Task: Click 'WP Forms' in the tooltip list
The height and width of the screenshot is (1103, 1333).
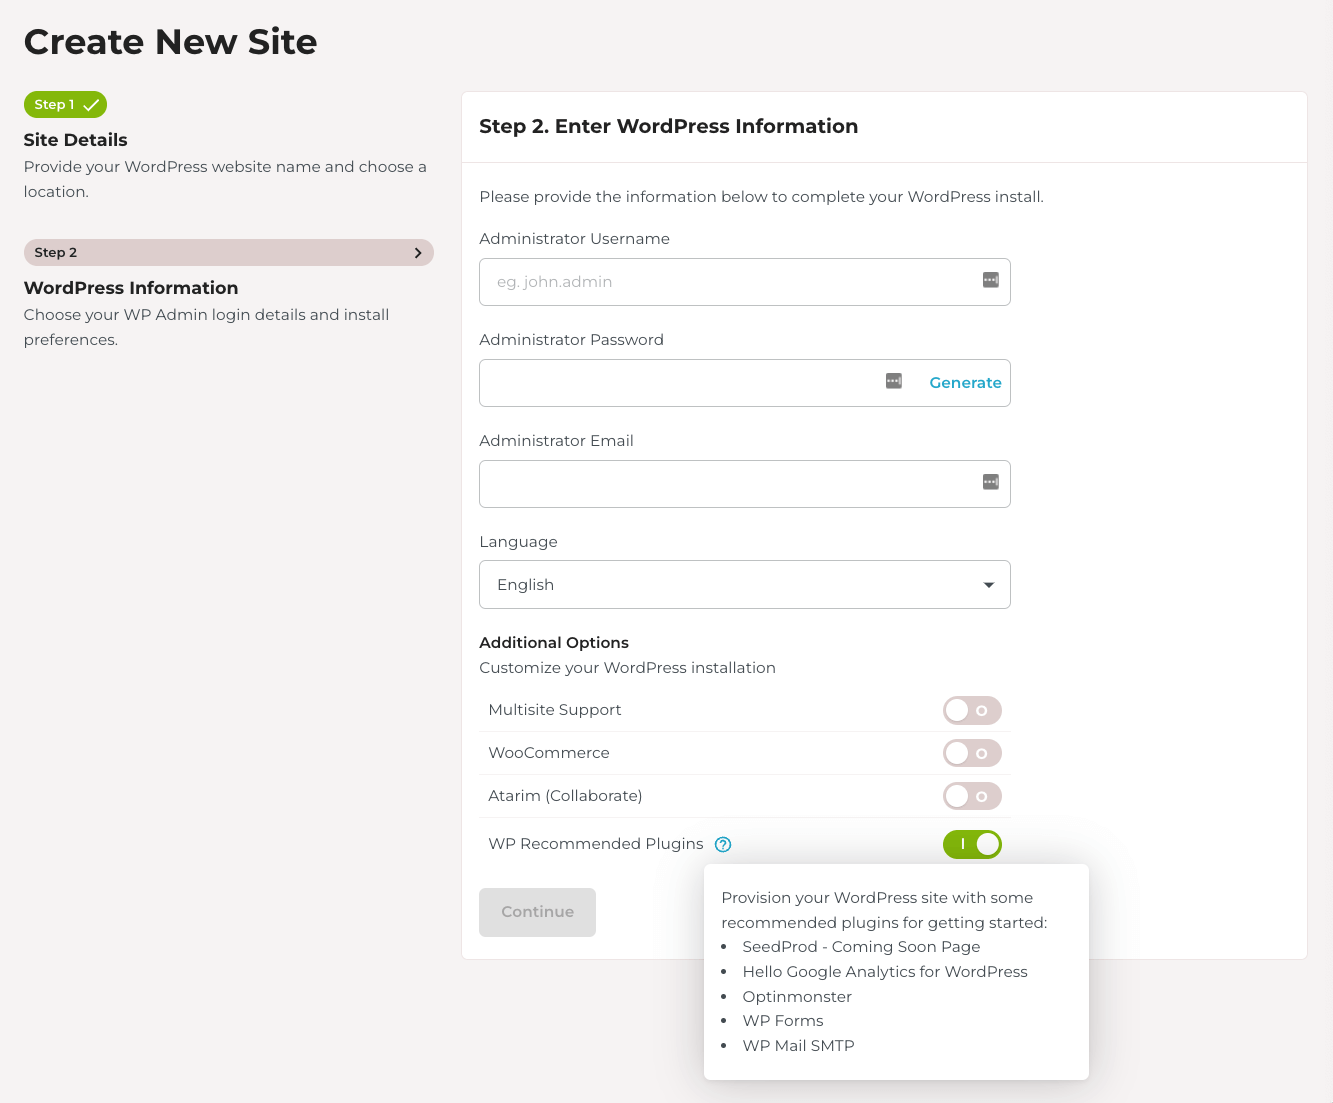Action: pyautogui.click(x=783, y=1021)
